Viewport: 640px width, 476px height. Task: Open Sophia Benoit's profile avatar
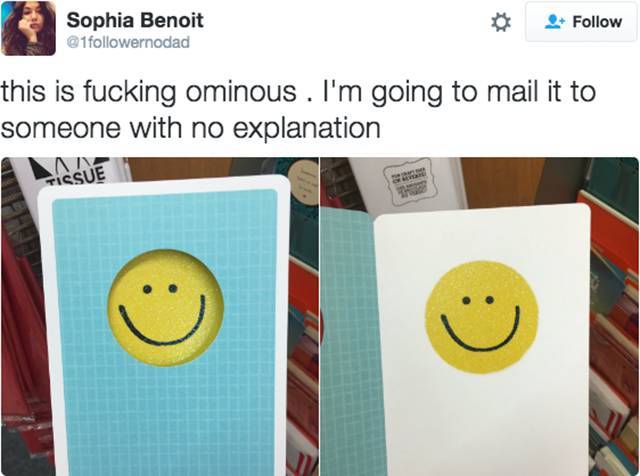pyautogui.click(x=29, y=28)
